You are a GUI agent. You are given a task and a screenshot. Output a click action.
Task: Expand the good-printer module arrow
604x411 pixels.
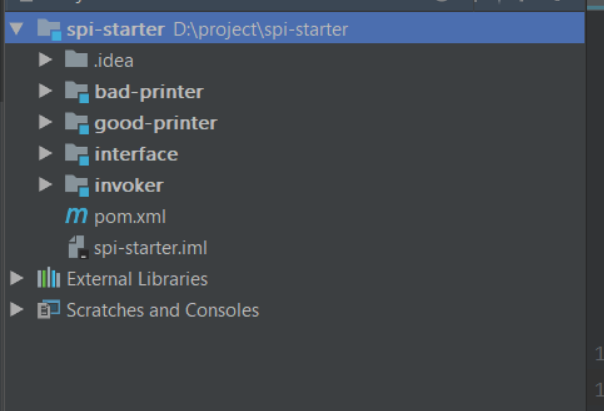(44, 123)
